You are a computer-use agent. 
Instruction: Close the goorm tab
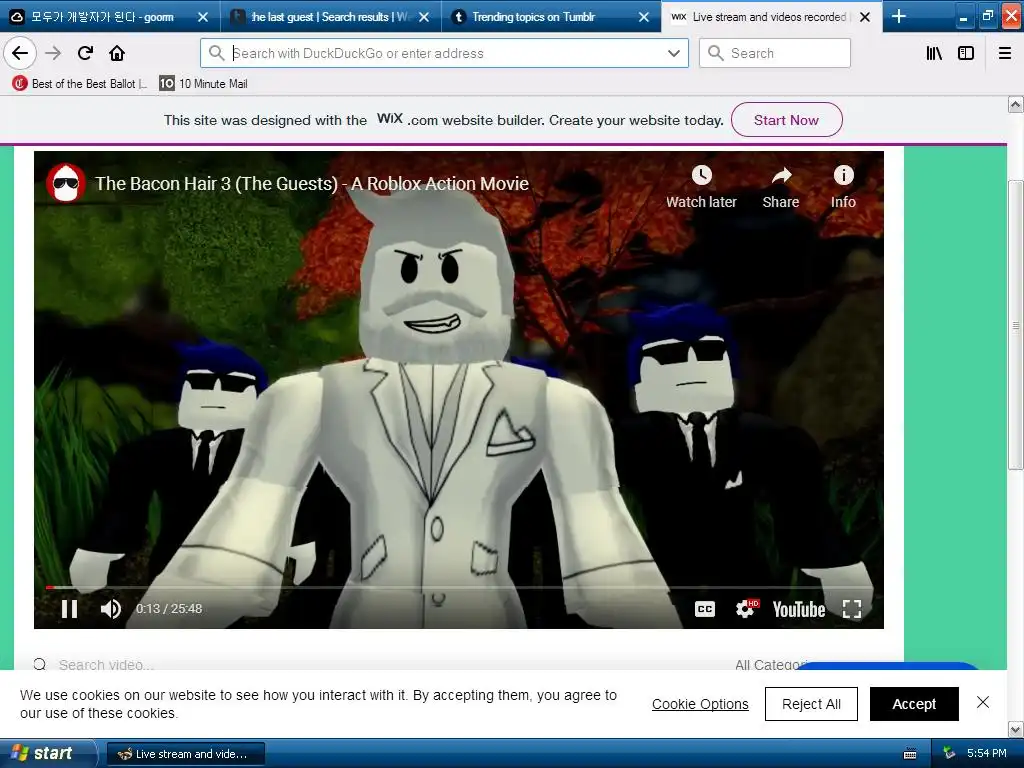click(x=203, y=17)
